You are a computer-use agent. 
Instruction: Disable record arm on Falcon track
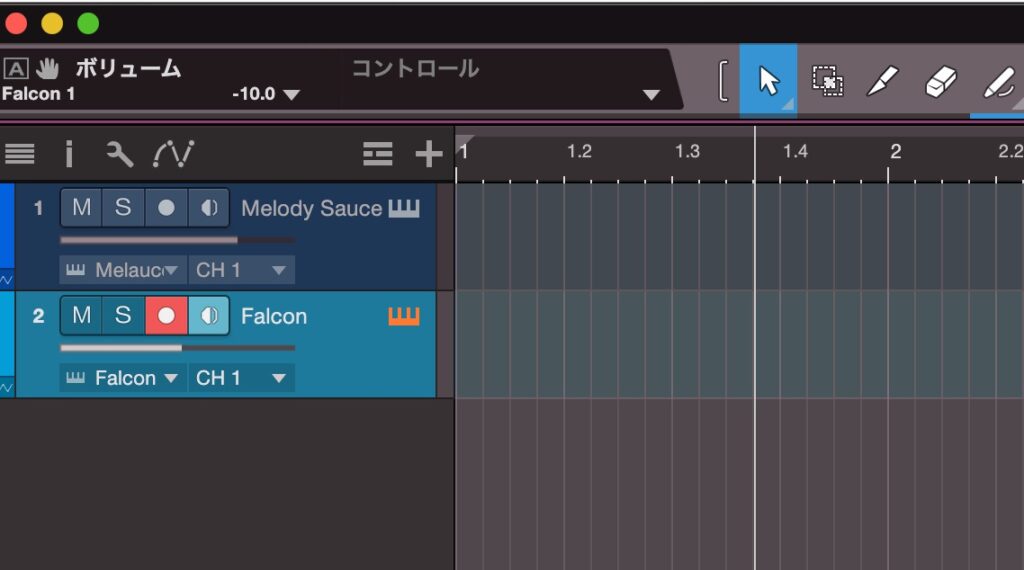[x=166, y=316]
